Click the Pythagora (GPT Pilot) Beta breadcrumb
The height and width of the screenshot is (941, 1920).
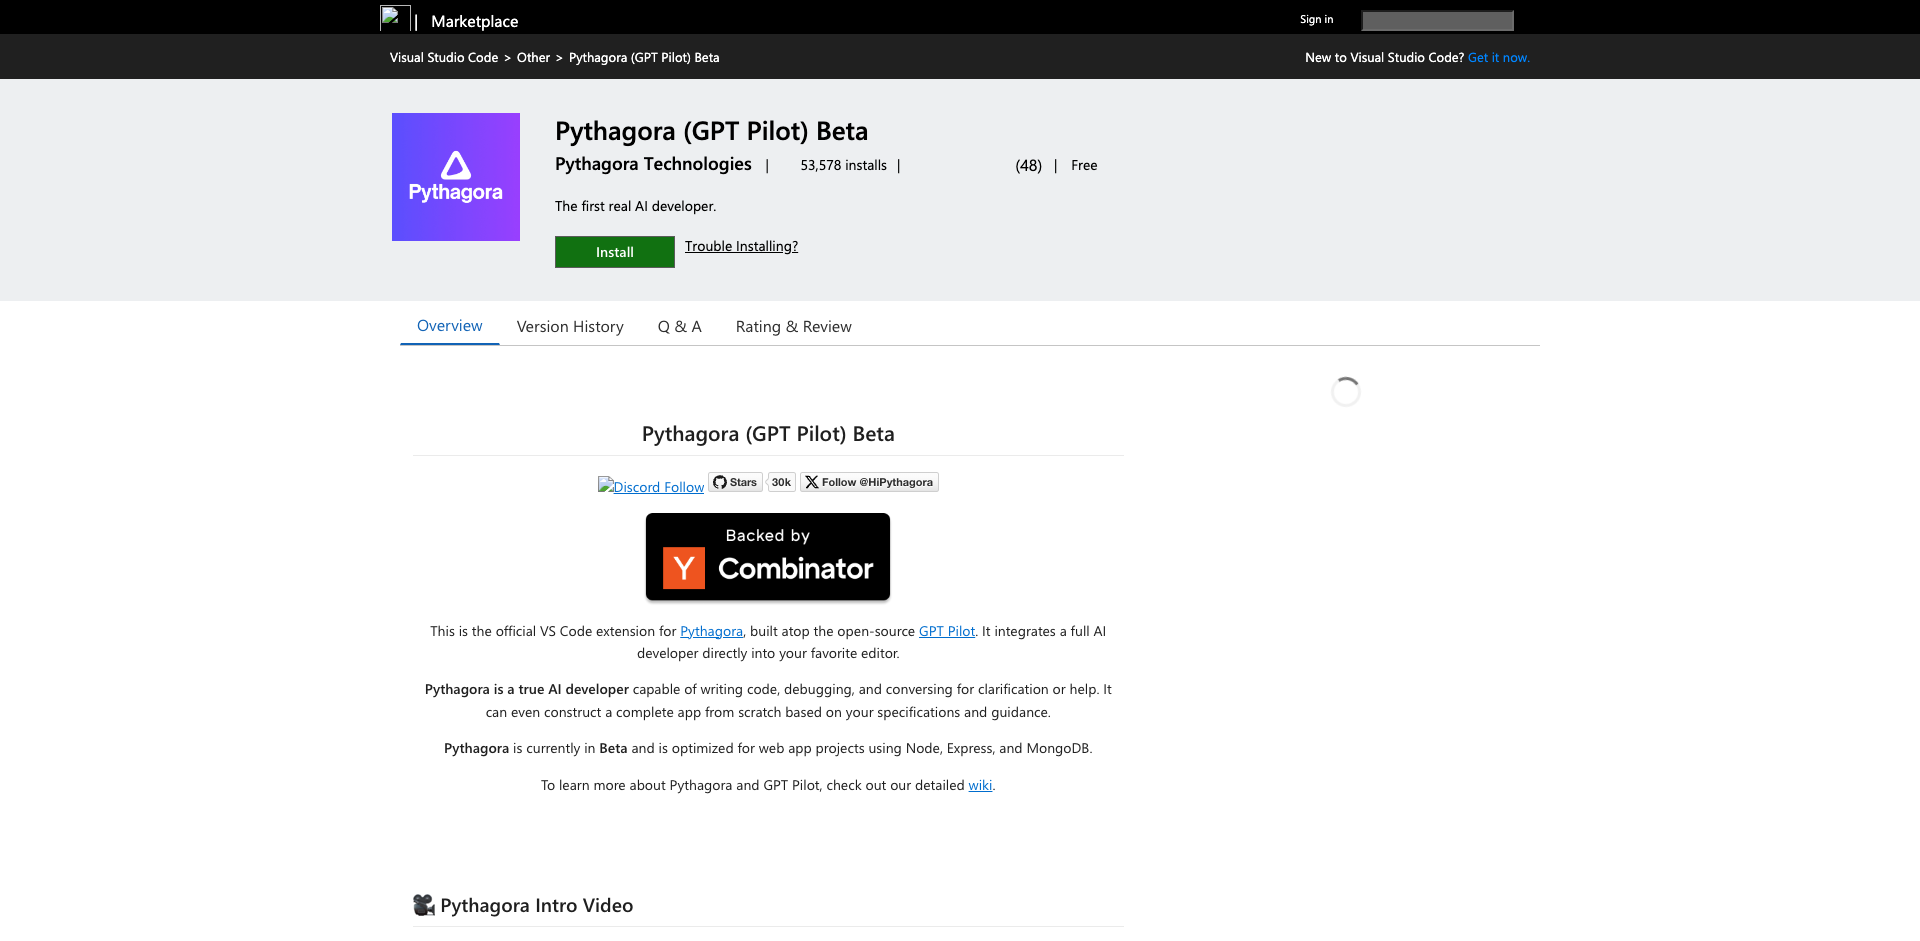[x=644, y=58]
